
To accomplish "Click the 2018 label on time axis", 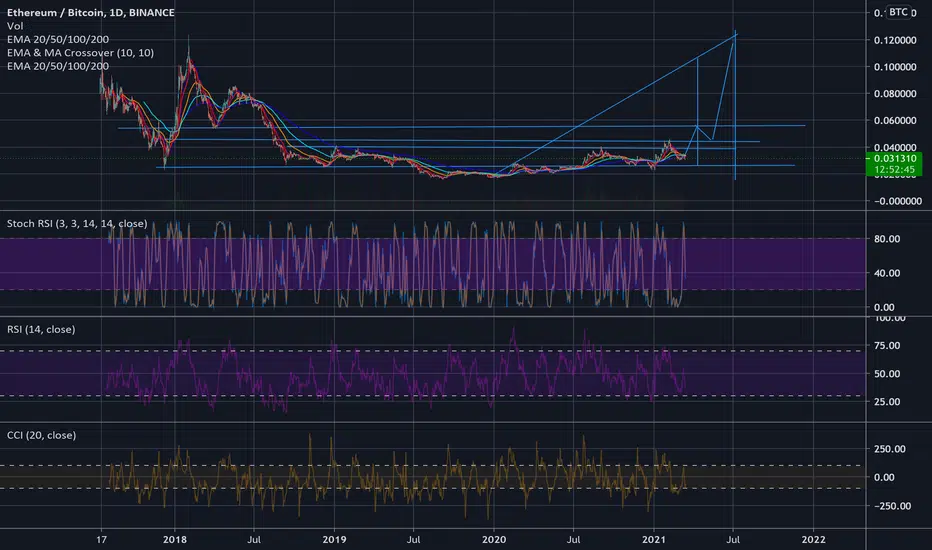I will (175, 540).
